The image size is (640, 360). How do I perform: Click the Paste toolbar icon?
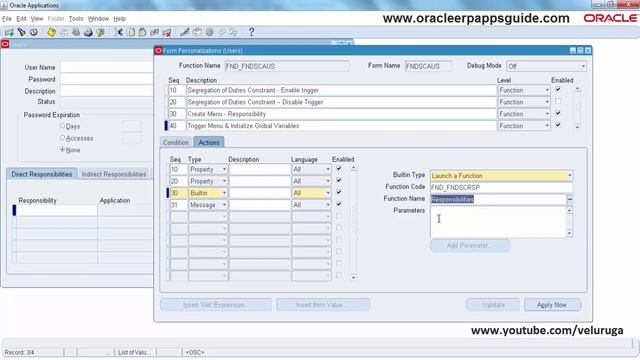coord(142,32)
